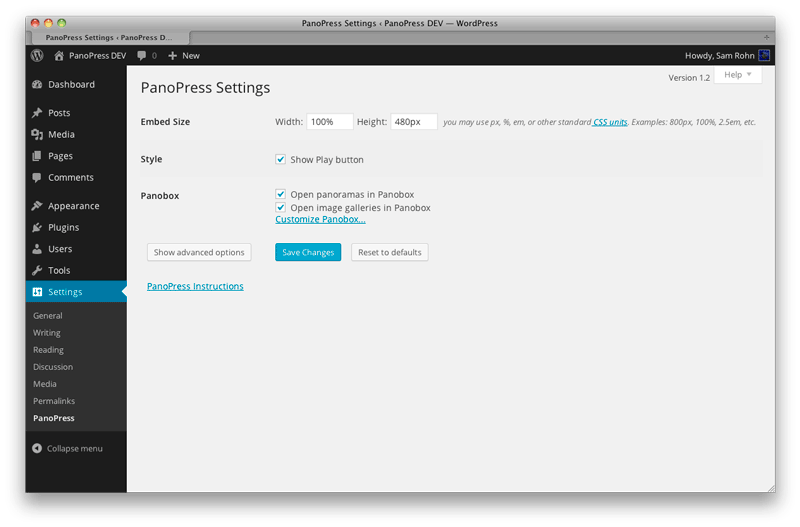Click the Comments menu label in sidebar
The height and width of the screenshot is (527, 800).
tap(71, 178)
